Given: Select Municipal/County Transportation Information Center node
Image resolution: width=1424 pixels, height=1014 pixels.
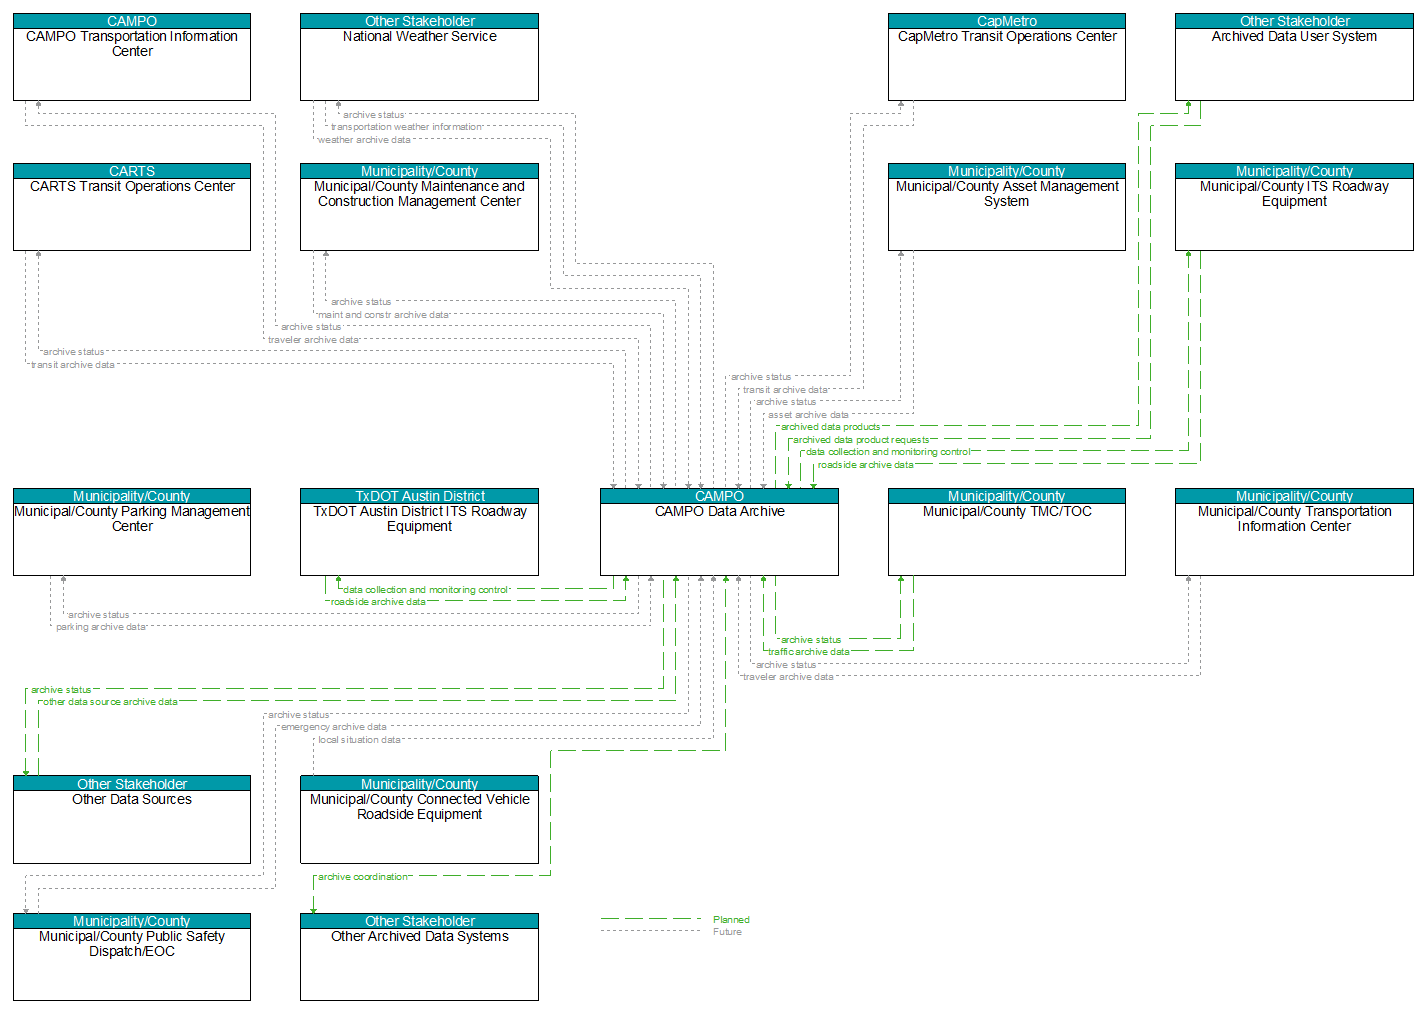Looking at the screenshot, I should tap(1294, 532).
